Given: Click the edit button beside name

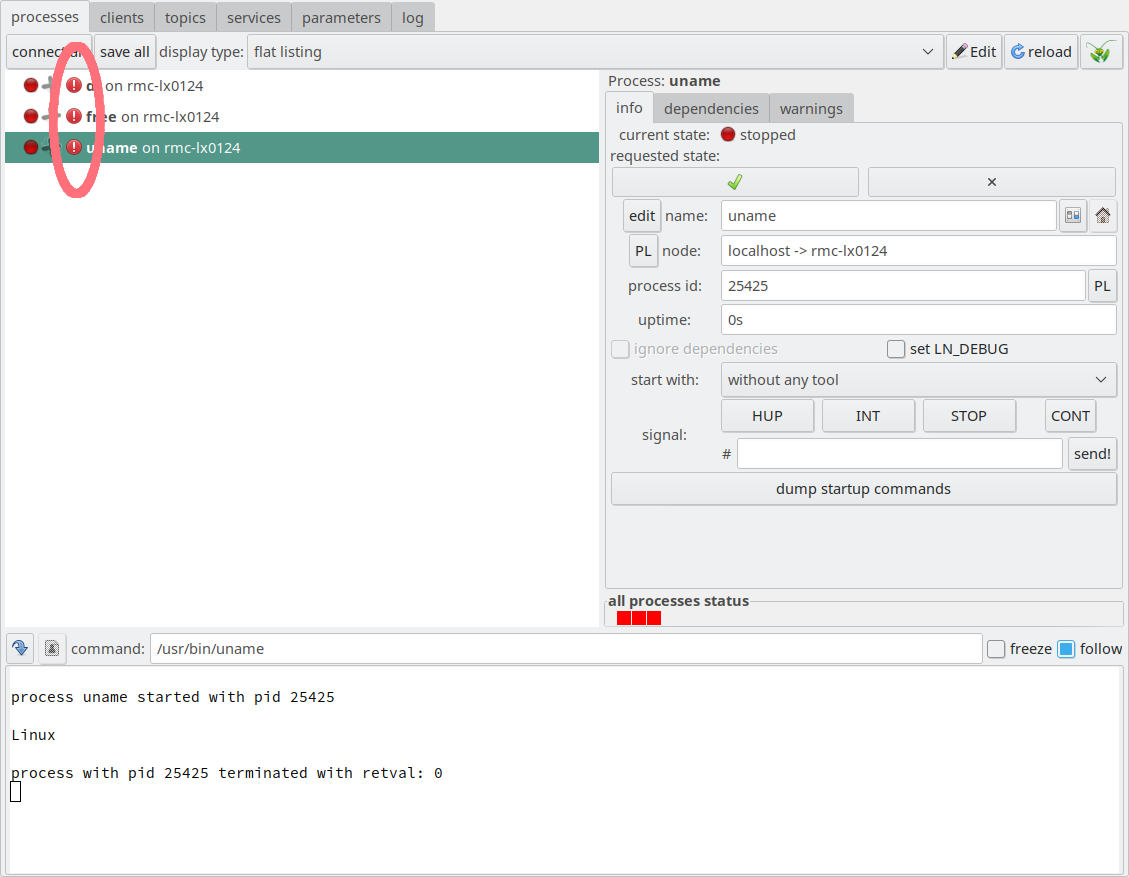Looking at the screenshot, I should [642, 216].
